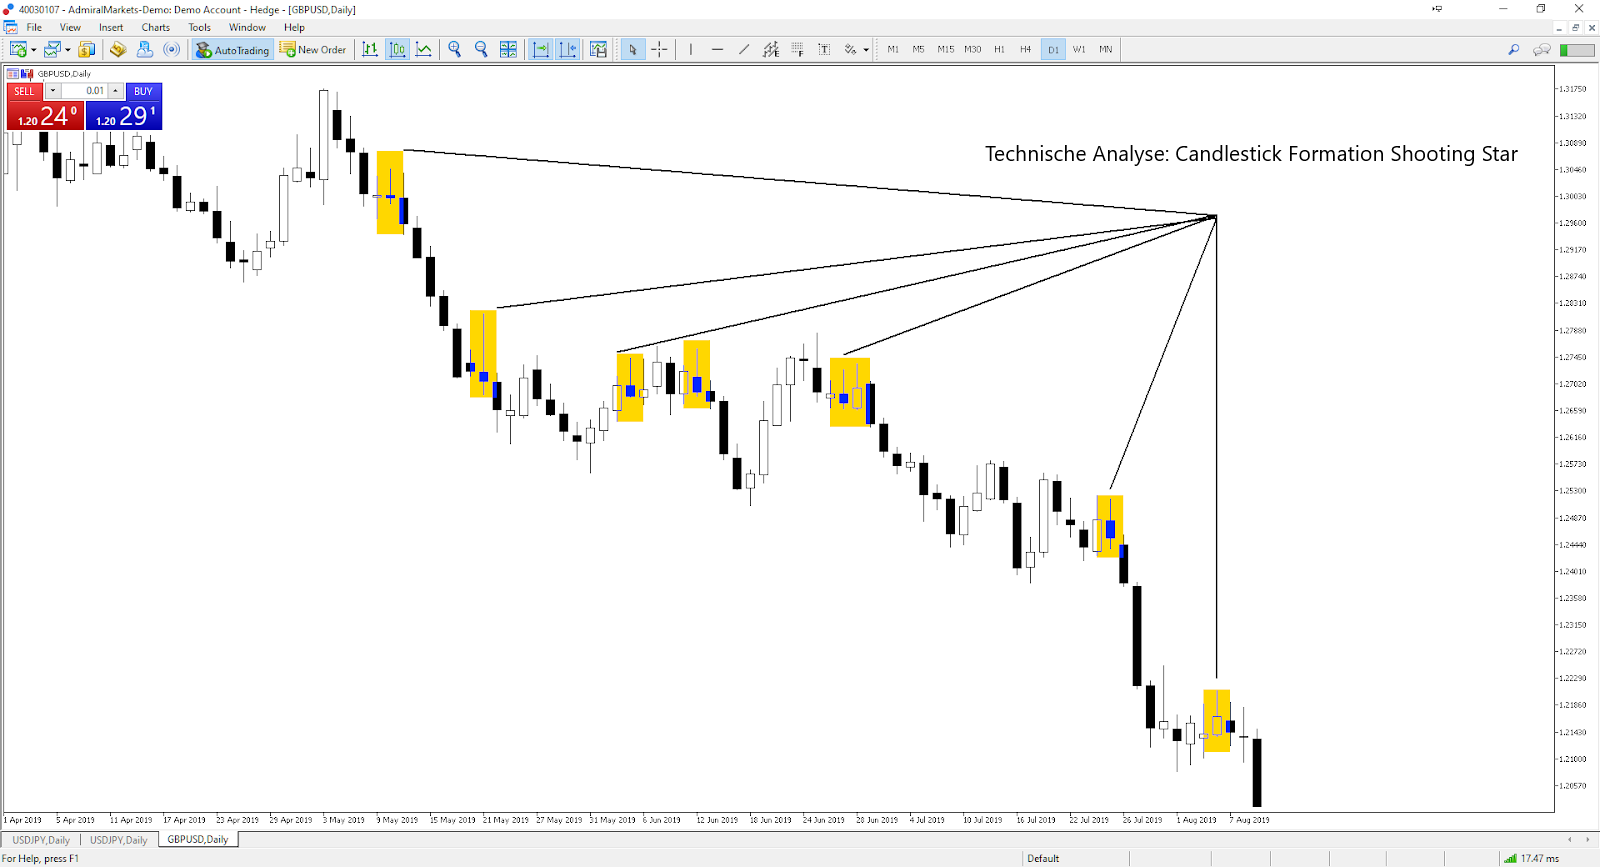
Task: Draw a vertical line object
Action: point(690,49)
